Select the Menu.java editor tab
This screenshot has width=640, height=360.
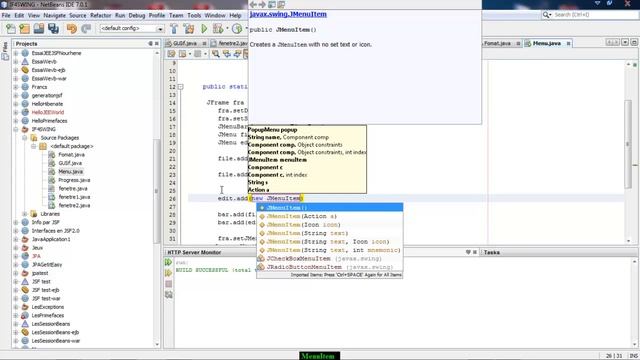pyautogui.click(x=547, y=43)
